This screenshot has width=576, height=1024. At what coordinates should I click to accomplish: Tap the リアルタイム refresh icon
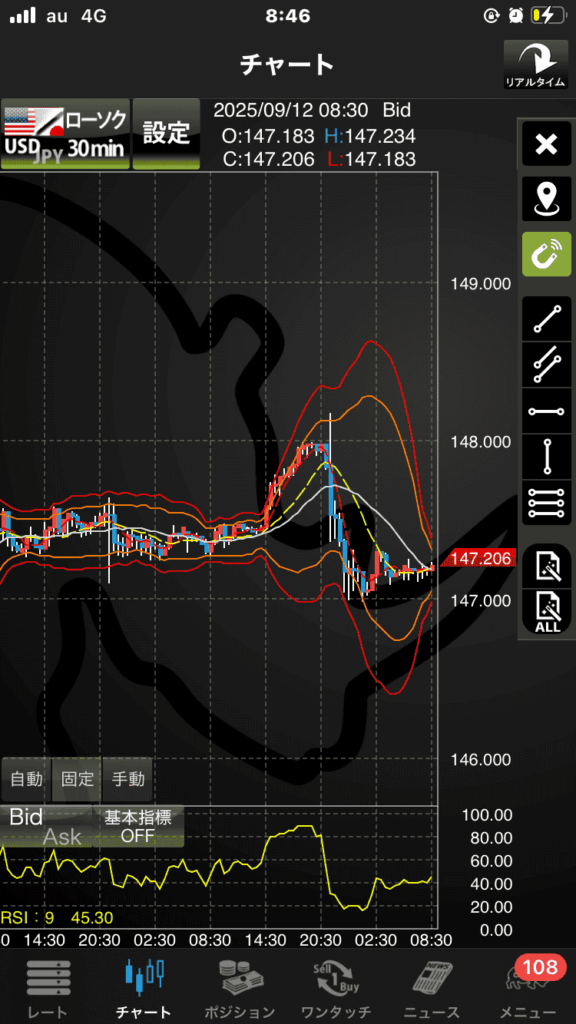coord(536,65)
